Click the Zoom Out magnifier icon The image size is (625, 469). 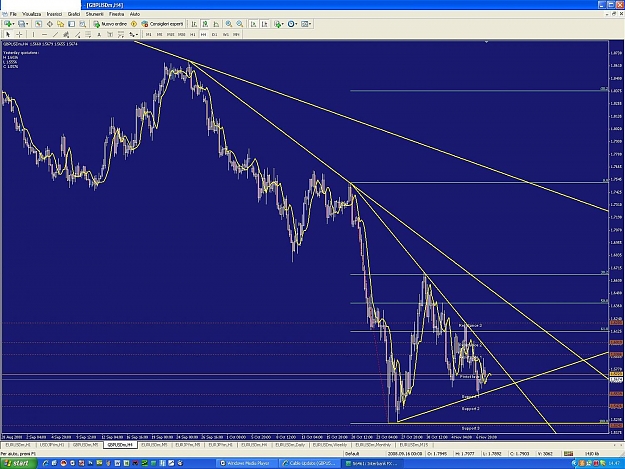tap(240, 24)
